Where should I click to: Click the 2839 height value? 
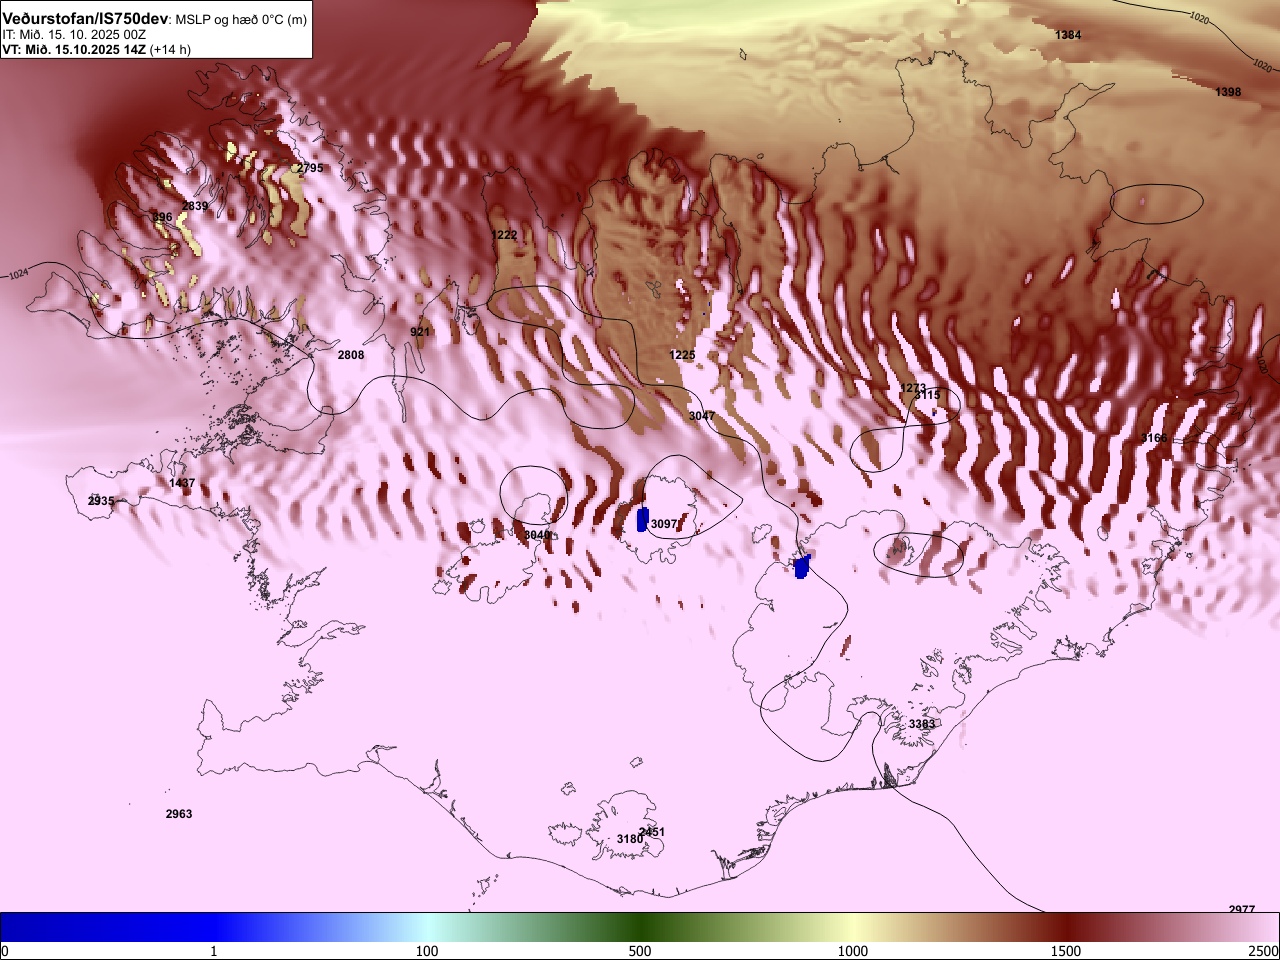point(195,206)
